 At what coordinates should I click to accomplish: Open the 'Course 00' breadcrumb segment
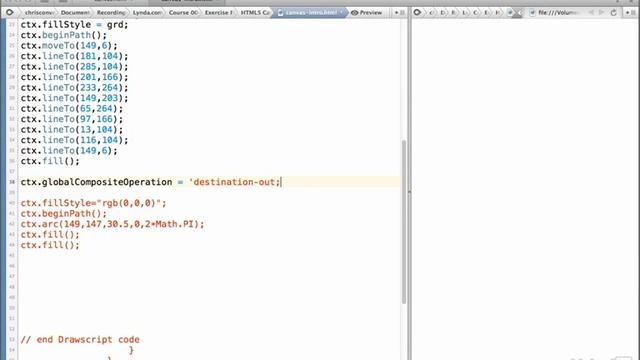tap(183, 13)
